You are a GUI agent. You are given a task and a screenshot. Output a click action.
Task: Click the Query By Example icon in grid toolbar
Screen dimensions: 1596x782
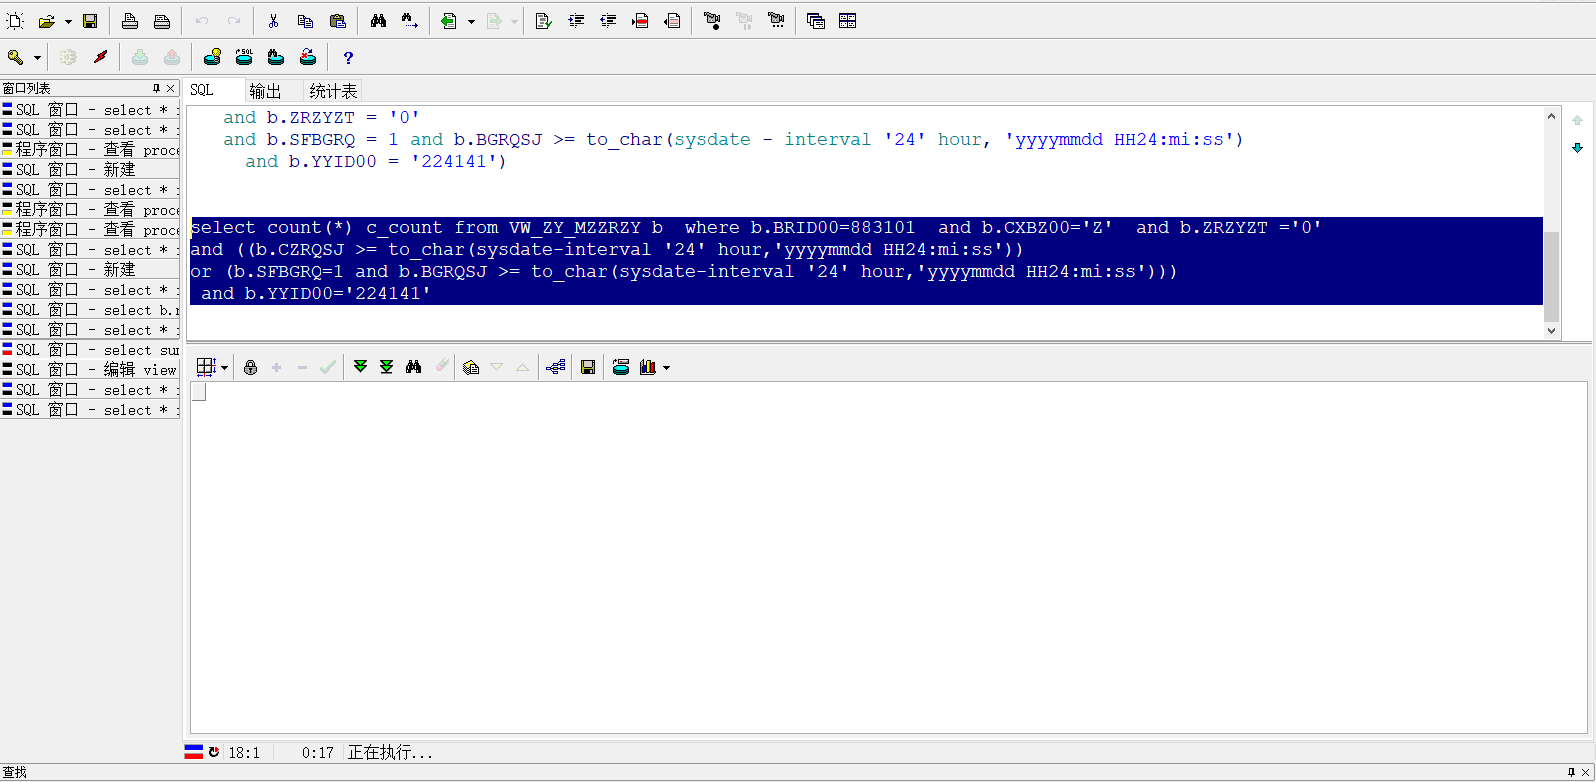pos(414,368)
